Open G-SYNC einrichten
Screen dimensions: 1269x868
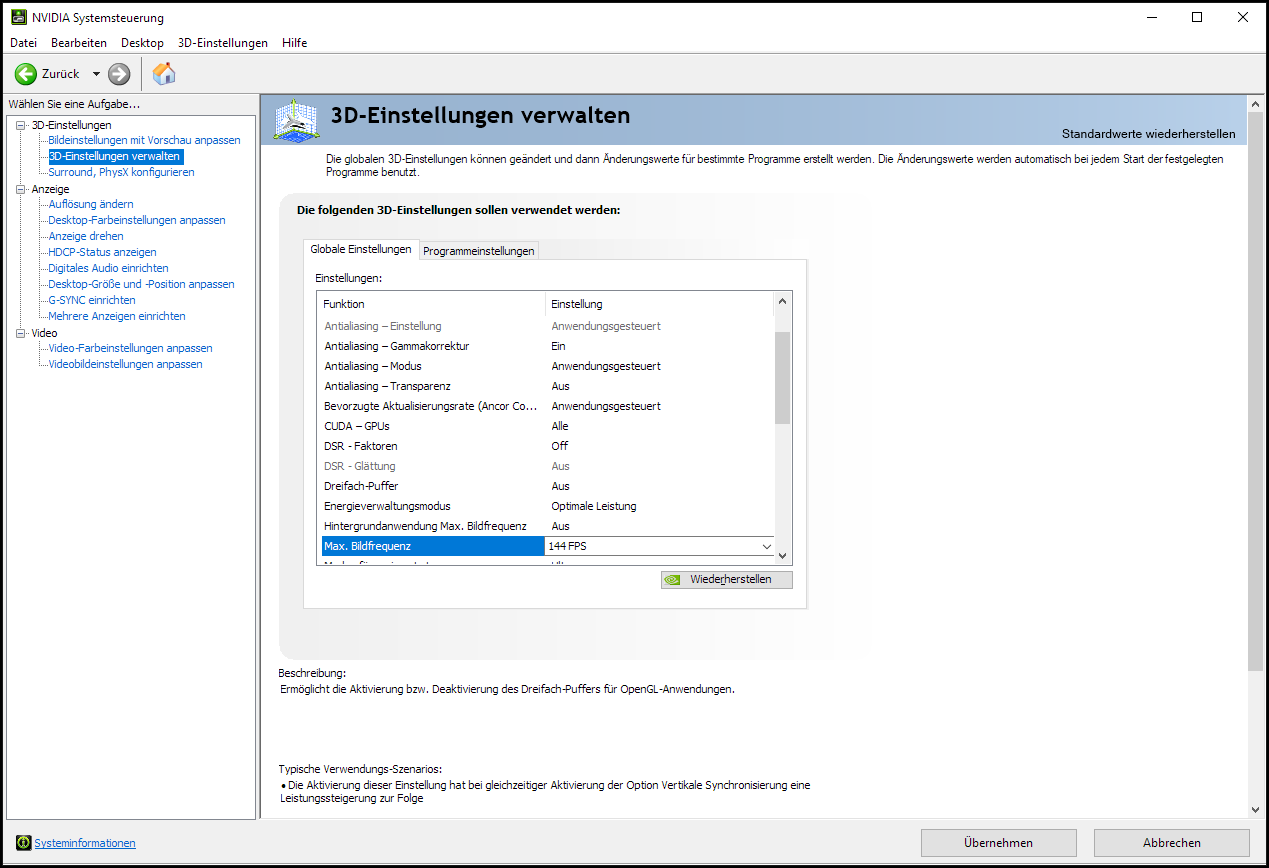point(92,300)
